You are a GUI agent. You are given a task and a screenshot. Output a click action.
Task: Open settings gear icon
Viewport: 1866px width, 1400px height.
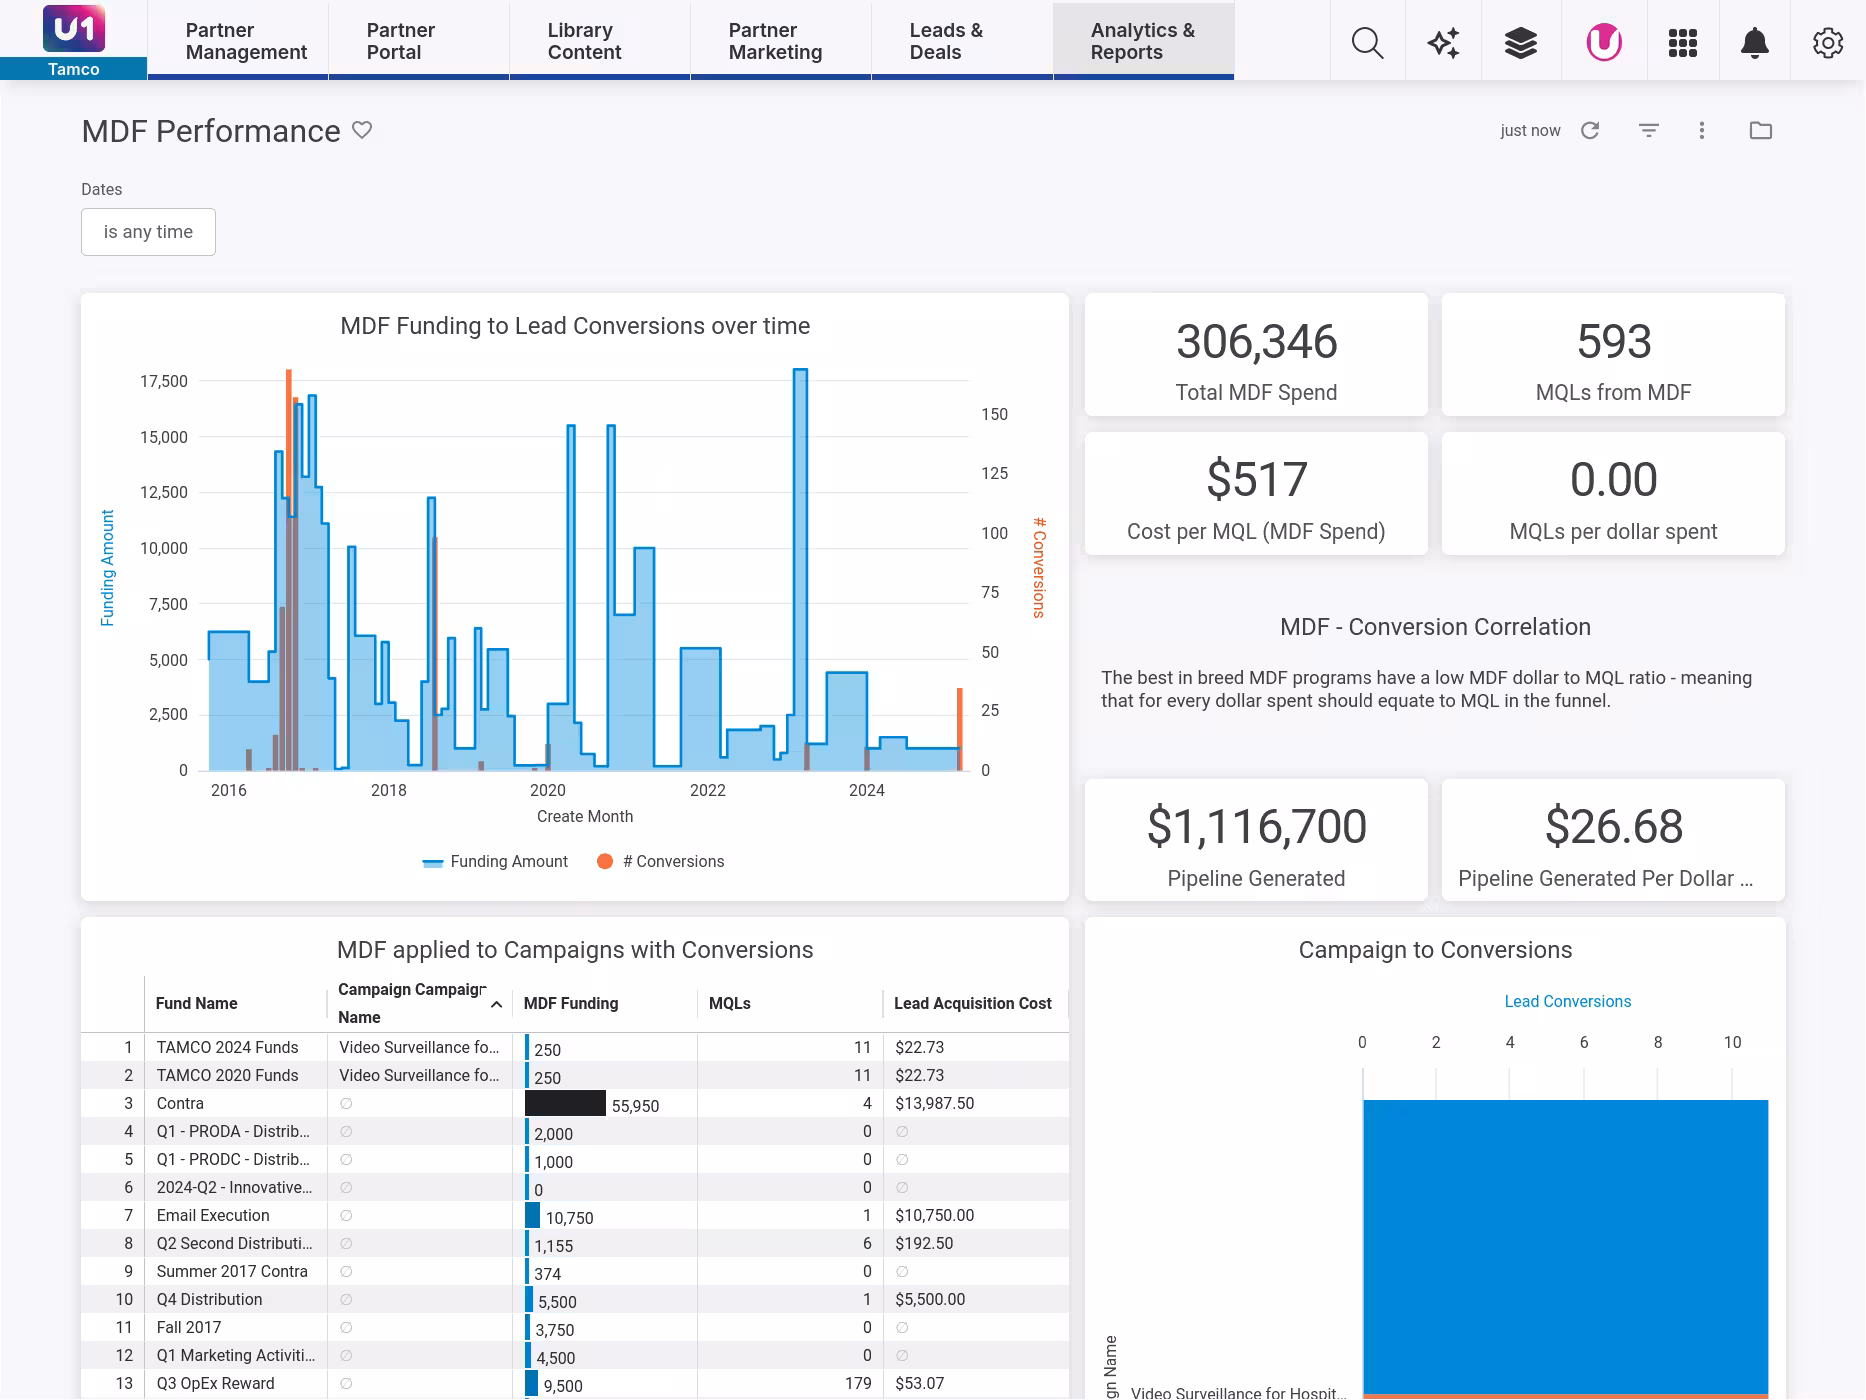[1828, 43]
